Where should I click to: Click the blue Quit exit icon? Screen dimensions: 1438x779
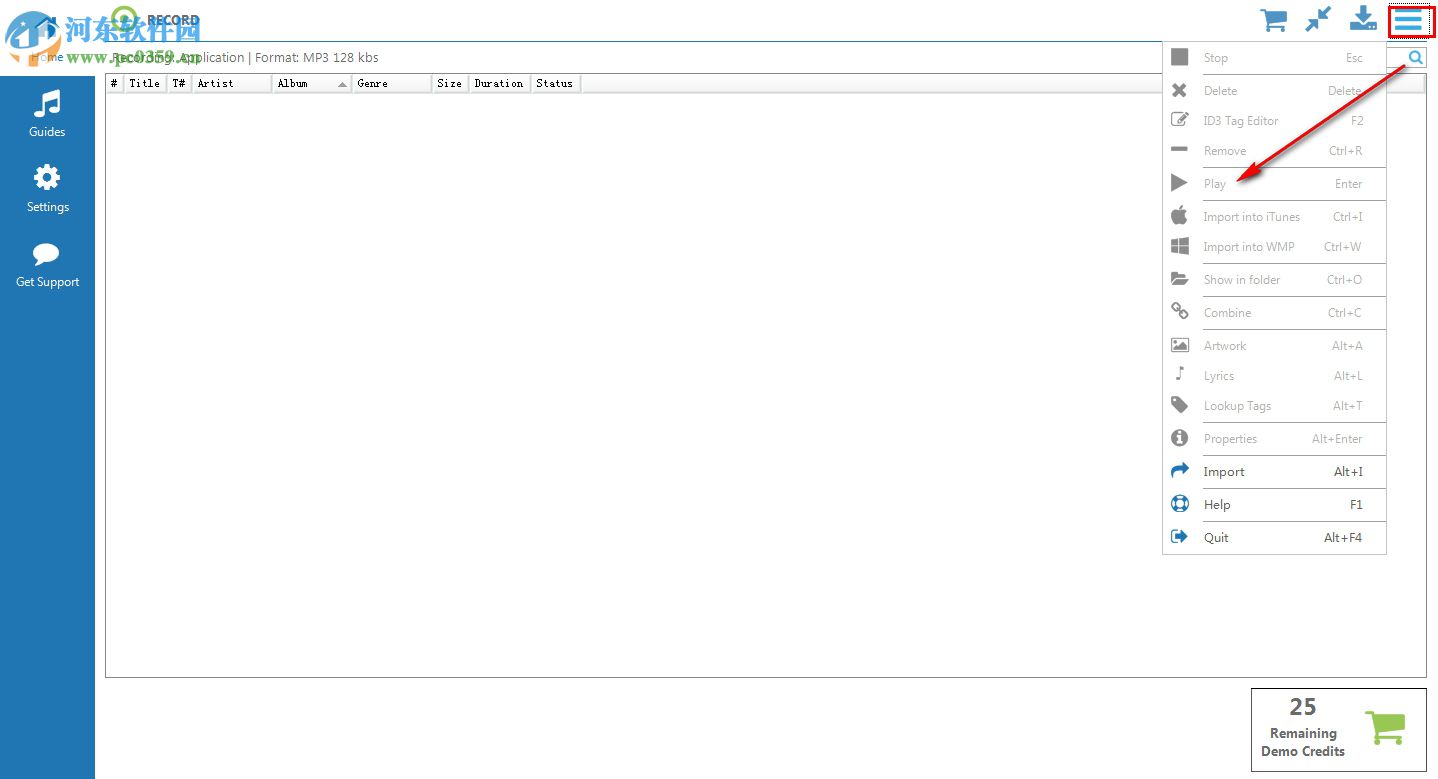click(1180, 537)
